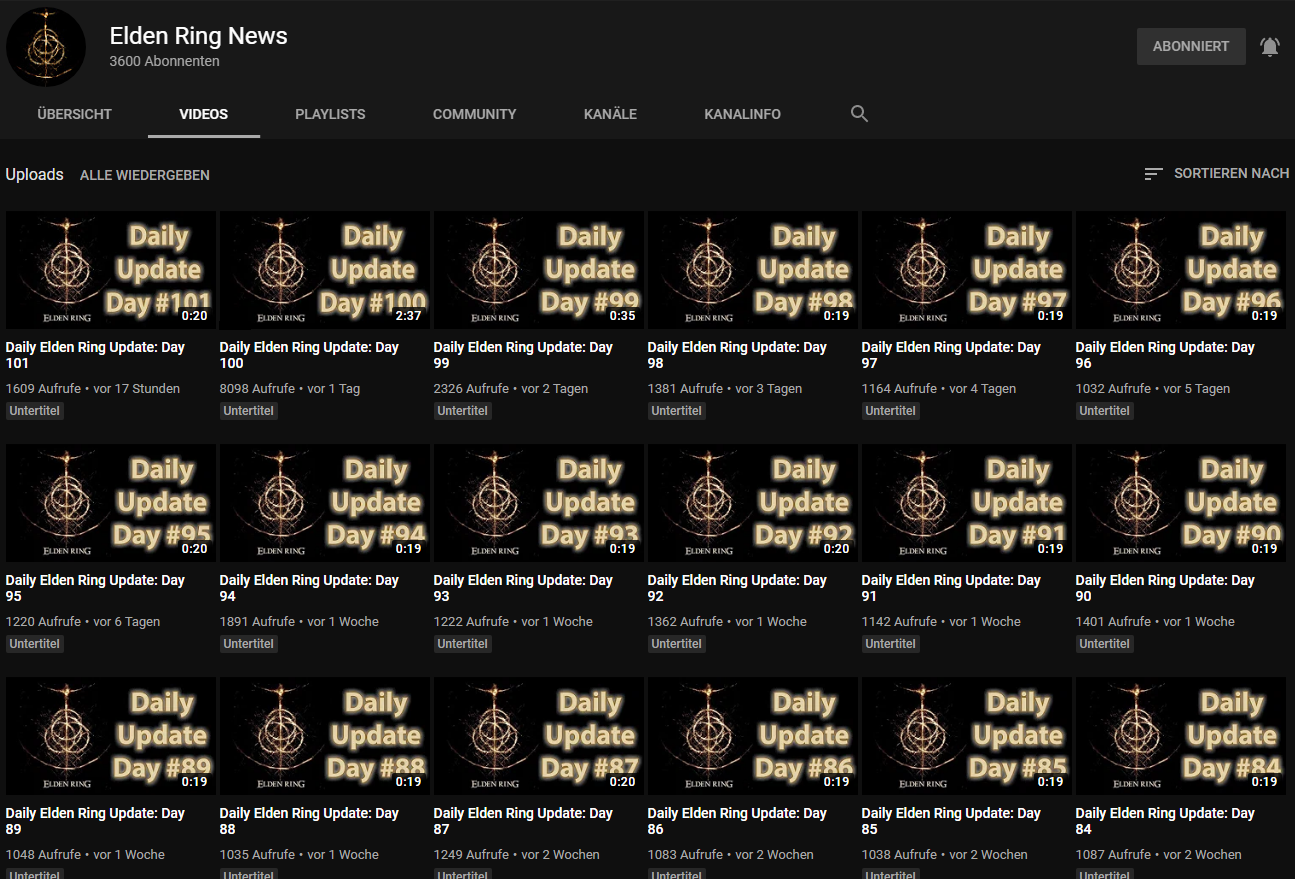Click title 'Daily Elden Ring Update: Day 94'

(310, 588)
